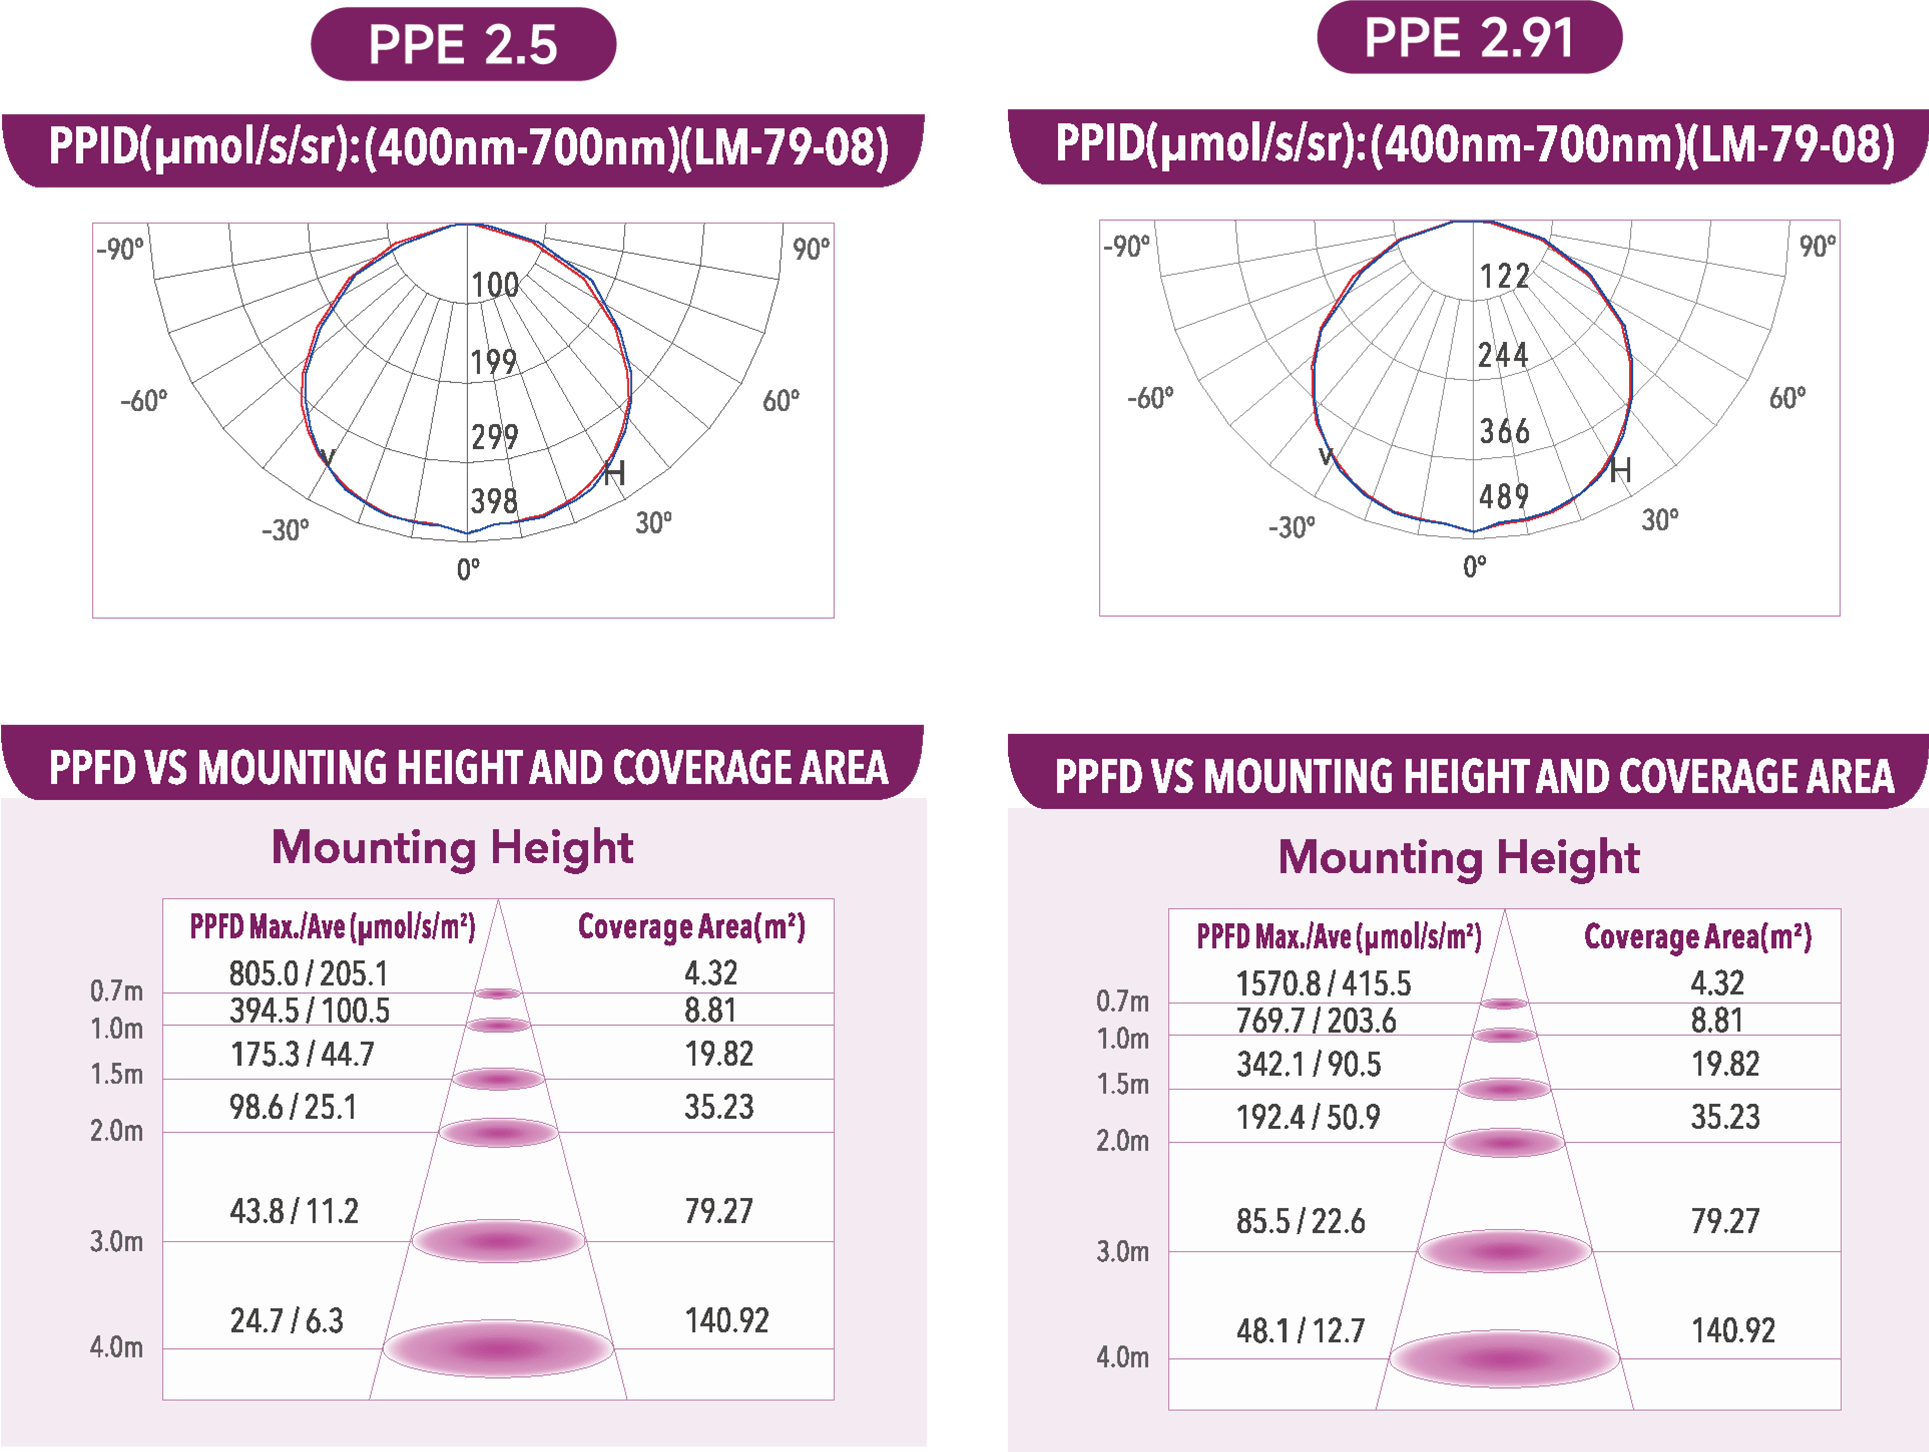Select the 199 ring label in polar chart
The width and height of the screenshot is (1929, 1452).
click(x=494, y=362)
